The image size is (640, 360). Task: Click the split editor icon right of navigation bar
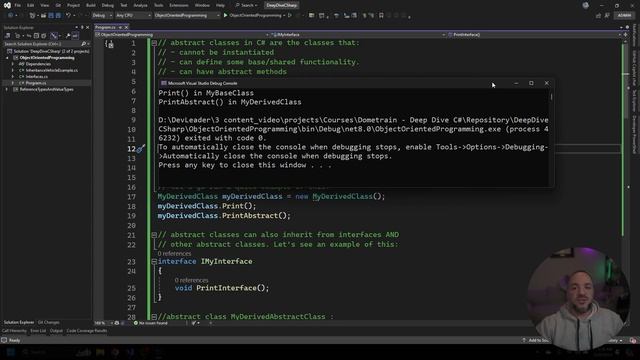(625, 35)
